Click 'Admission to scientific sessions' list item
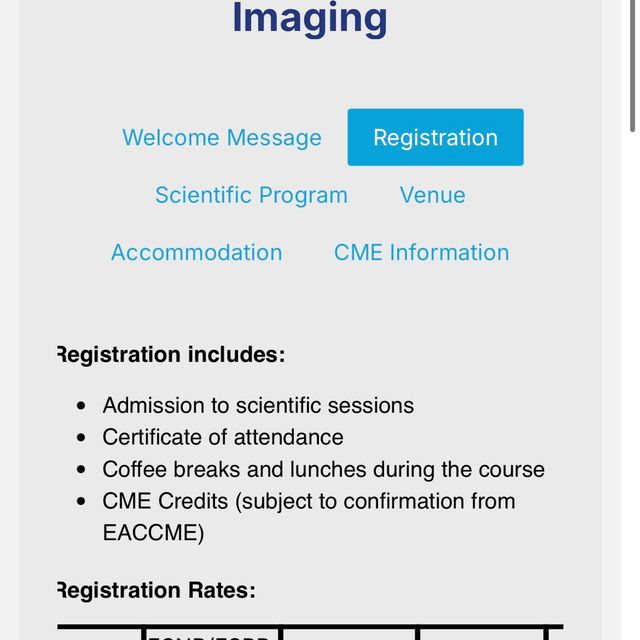Viewport: 640px width, 640px height. 258,406
